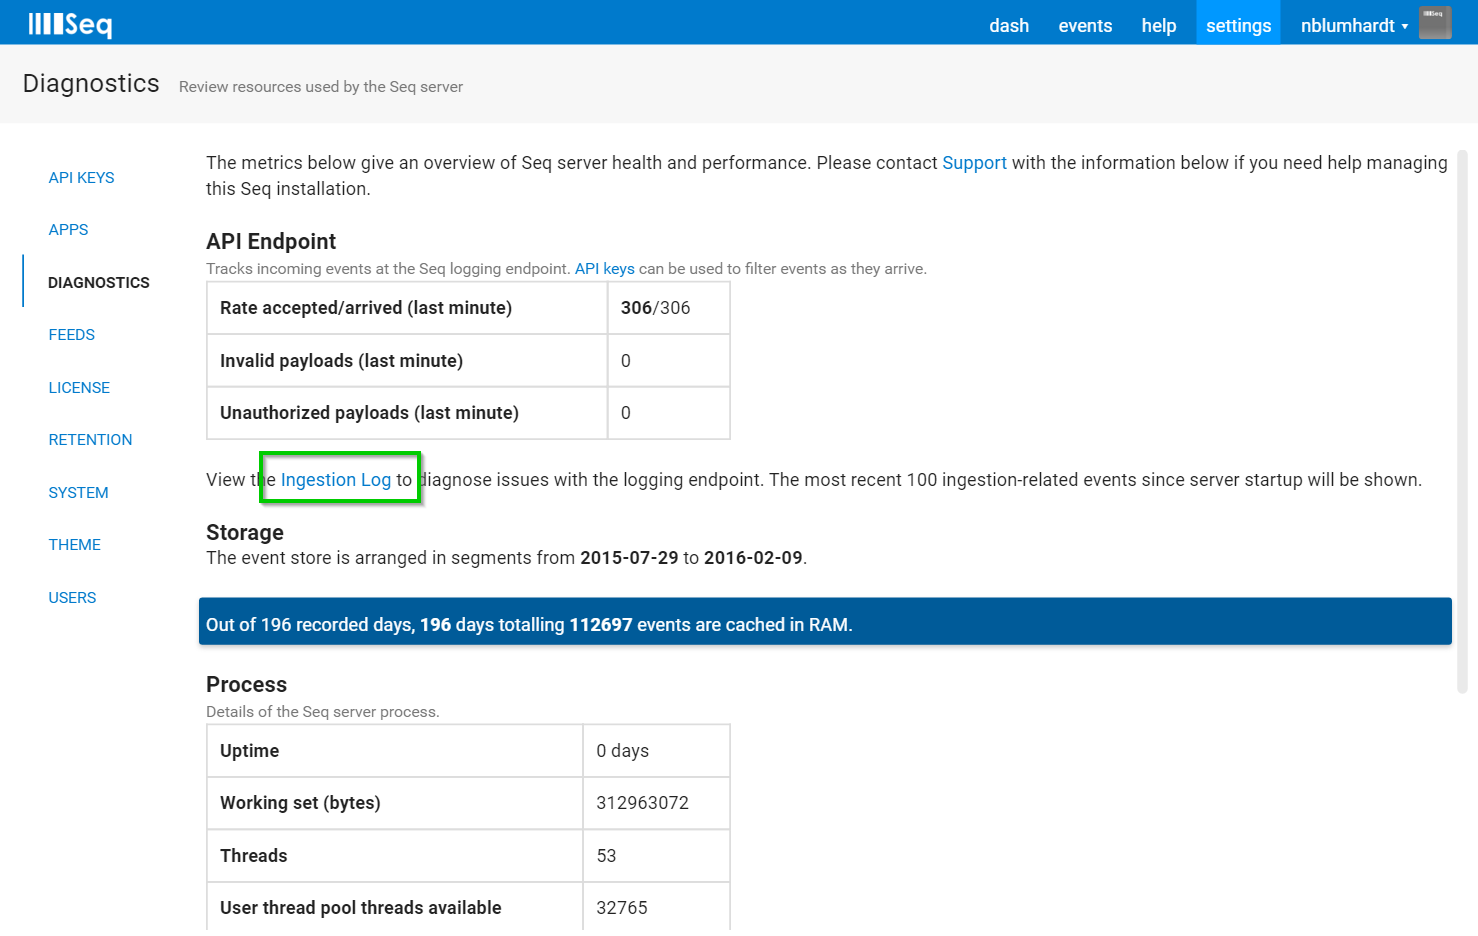Open API Keys settings section
The height and width of the screenshot is (936, 1478).
[x=81, y=177]
